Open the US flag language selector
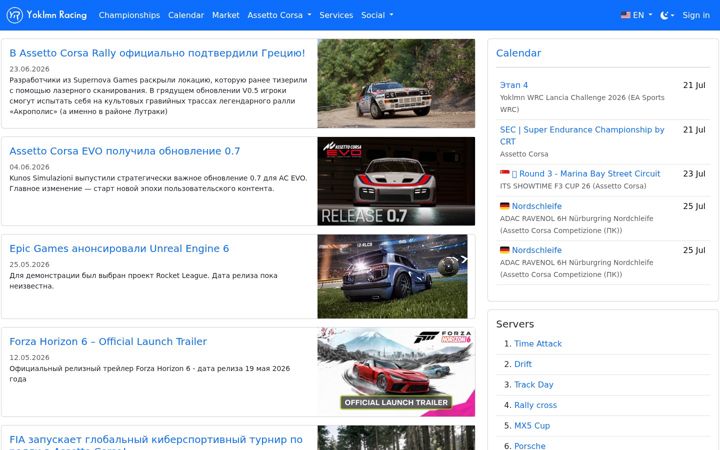This screenshot has width=720, height=450. pos(625,15)
